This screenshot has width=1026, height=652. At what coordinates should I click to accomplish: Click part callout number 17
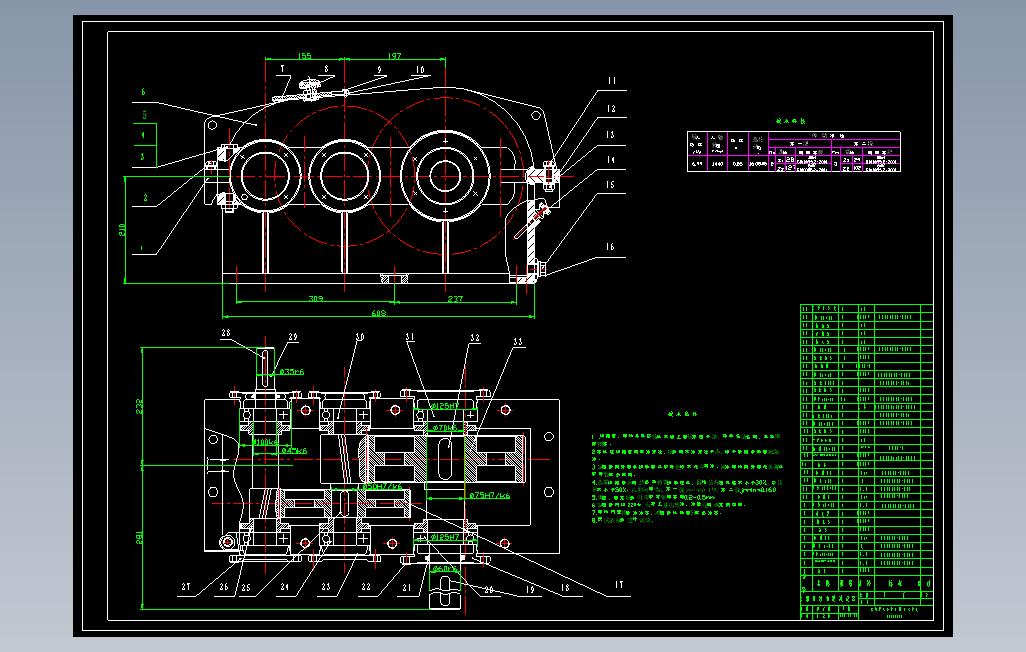[x=618, y=585]
